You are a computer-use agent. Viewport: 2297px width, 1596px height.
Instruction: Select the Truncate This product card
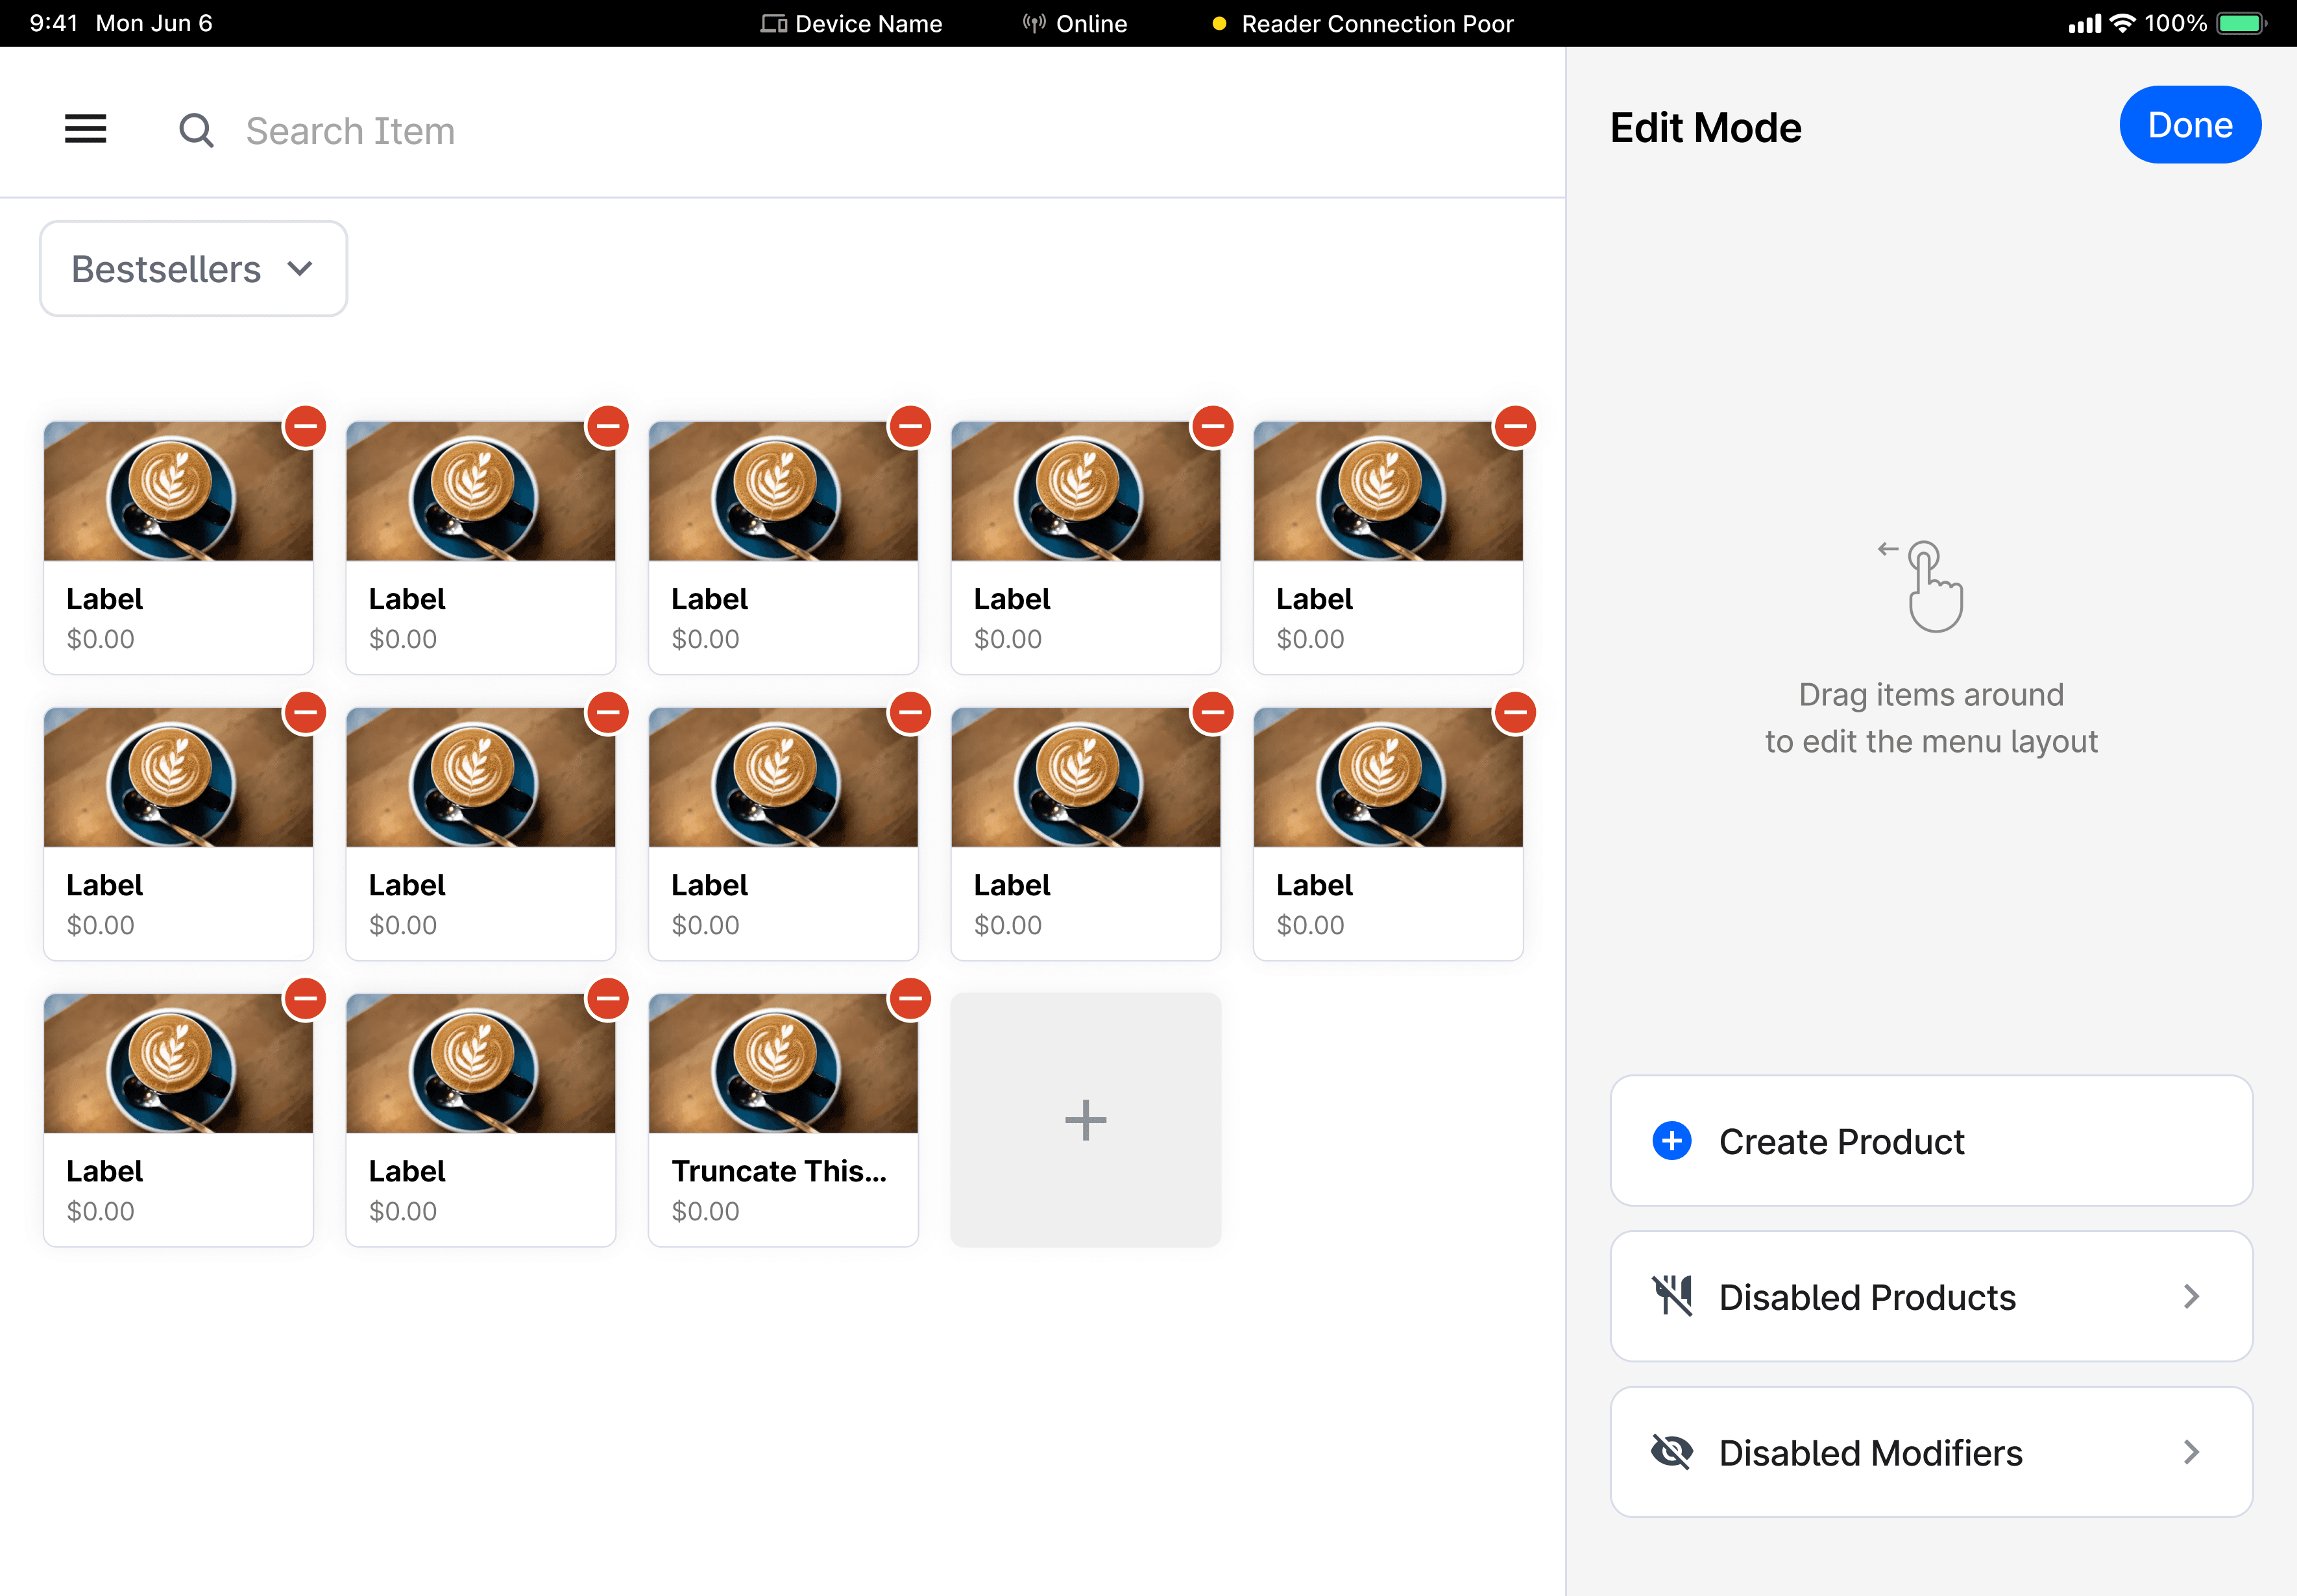[782, 1120]
